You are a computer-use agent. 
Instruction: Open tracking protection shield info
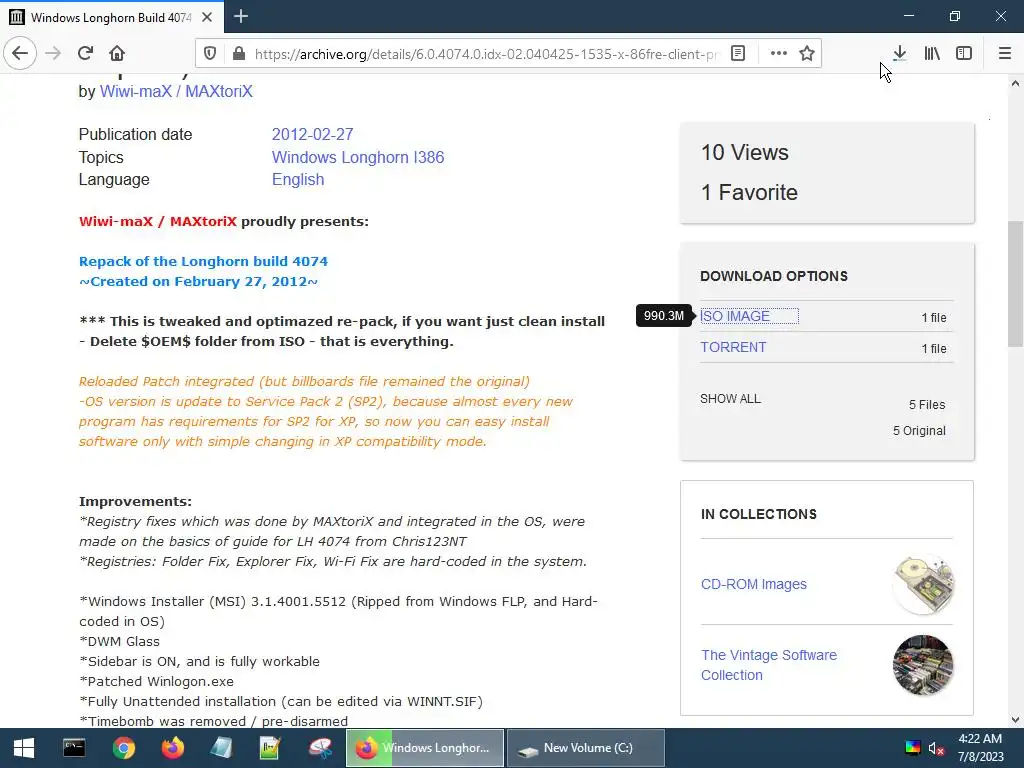tap(210, 54)
